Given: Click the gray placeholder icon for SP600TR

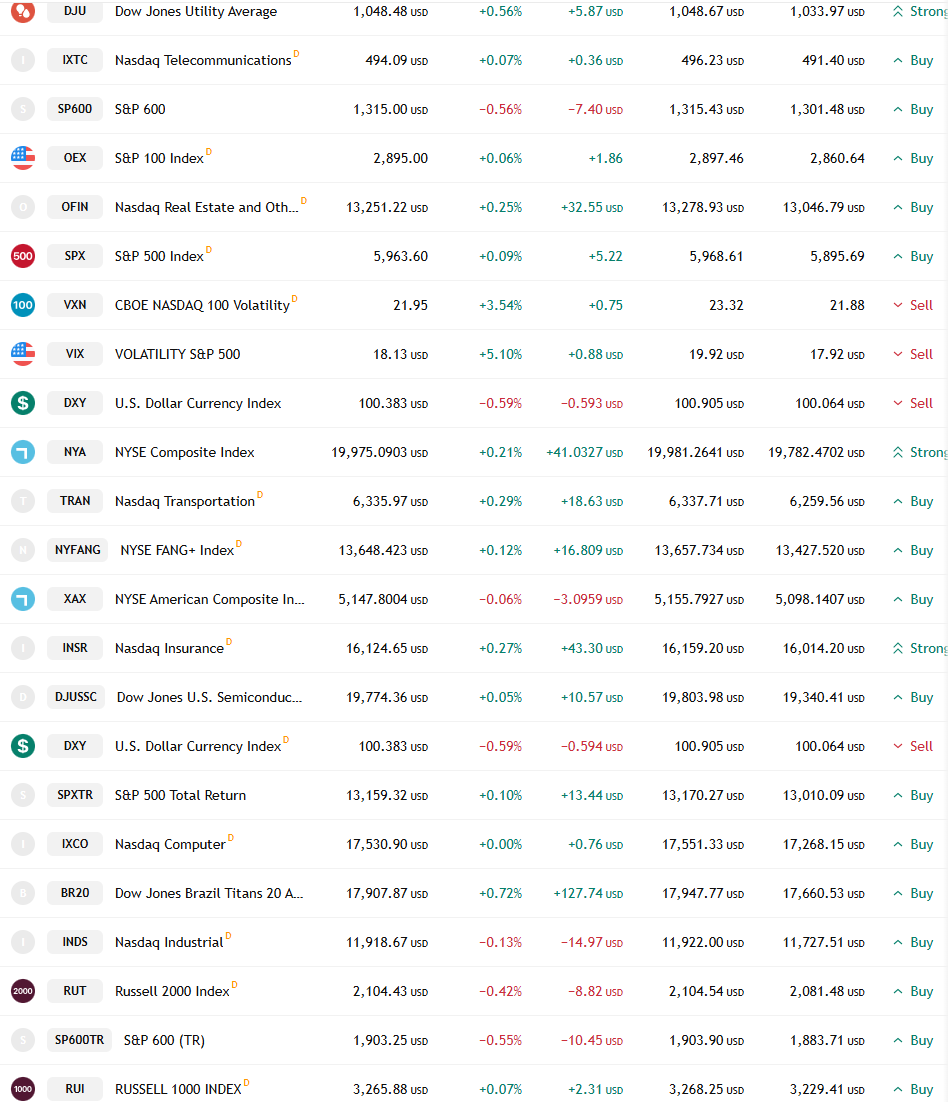Looking at the screenshot, I should tap(23, 1040).
